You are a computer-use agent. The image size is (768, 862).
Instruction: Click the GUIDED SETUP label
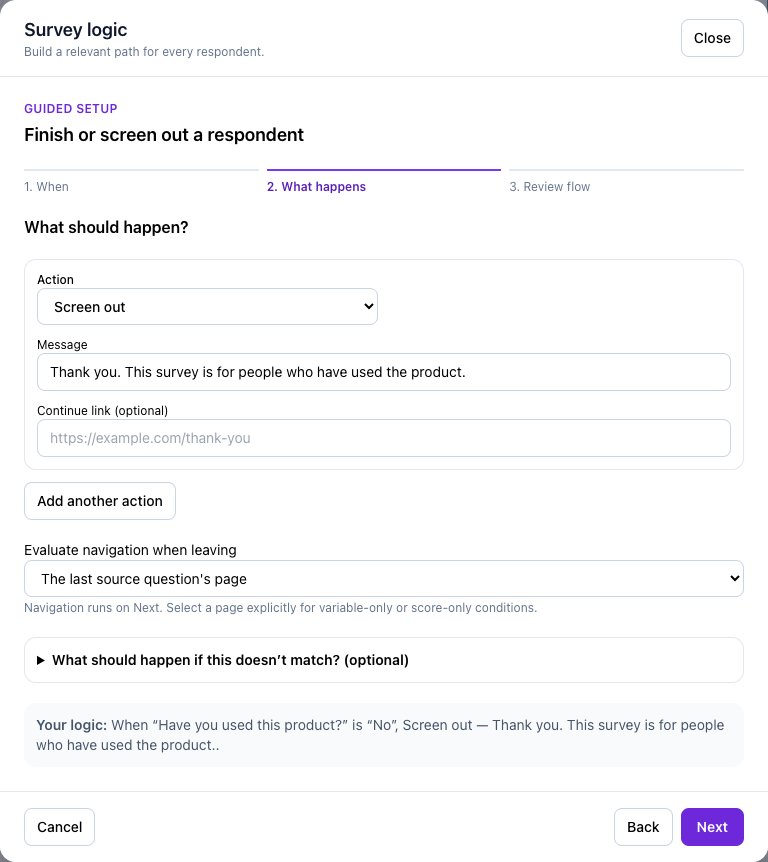coord(71,108)
